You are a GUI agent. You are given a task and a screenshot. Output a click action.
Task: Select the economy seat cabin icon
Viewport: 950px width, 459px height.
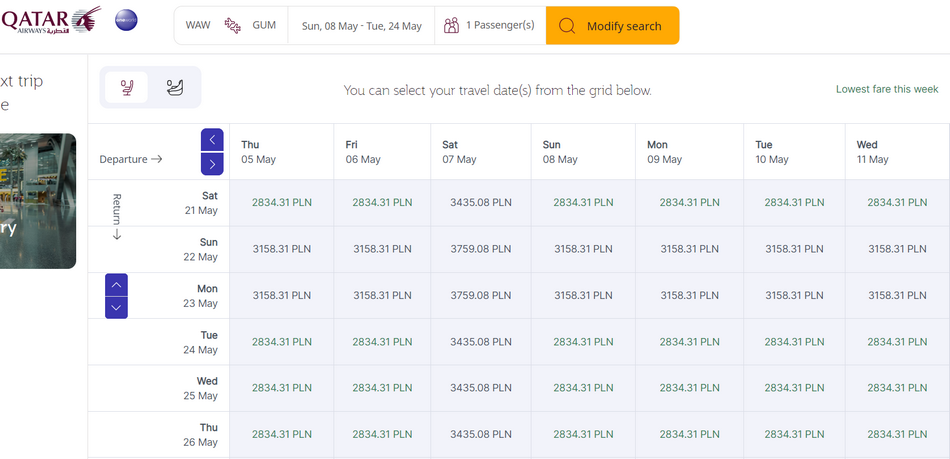[x=127, y=87]
